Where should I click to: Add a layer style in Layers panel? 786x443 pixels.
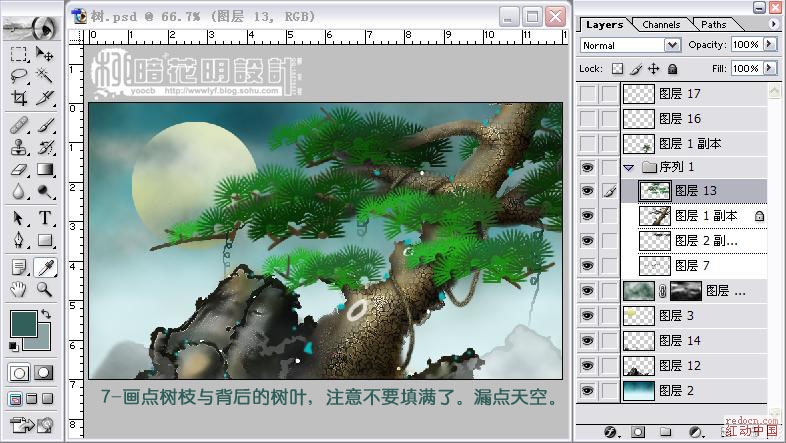[x=611, y=432]
